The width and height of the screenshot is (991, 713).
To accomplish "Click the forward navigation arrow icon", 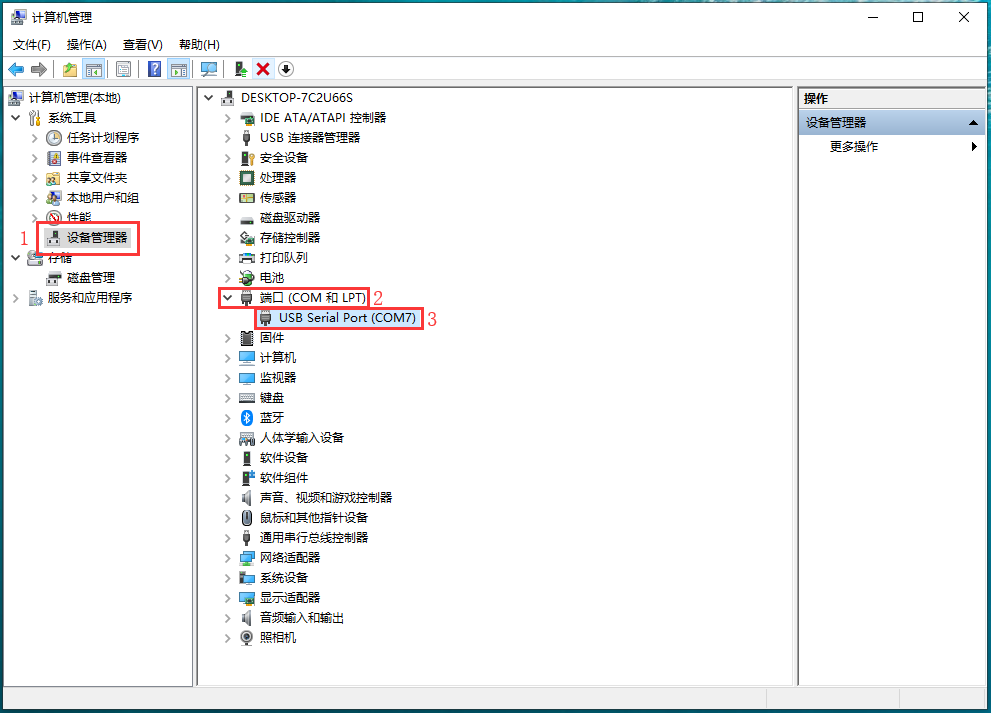I will click(38, 68).
